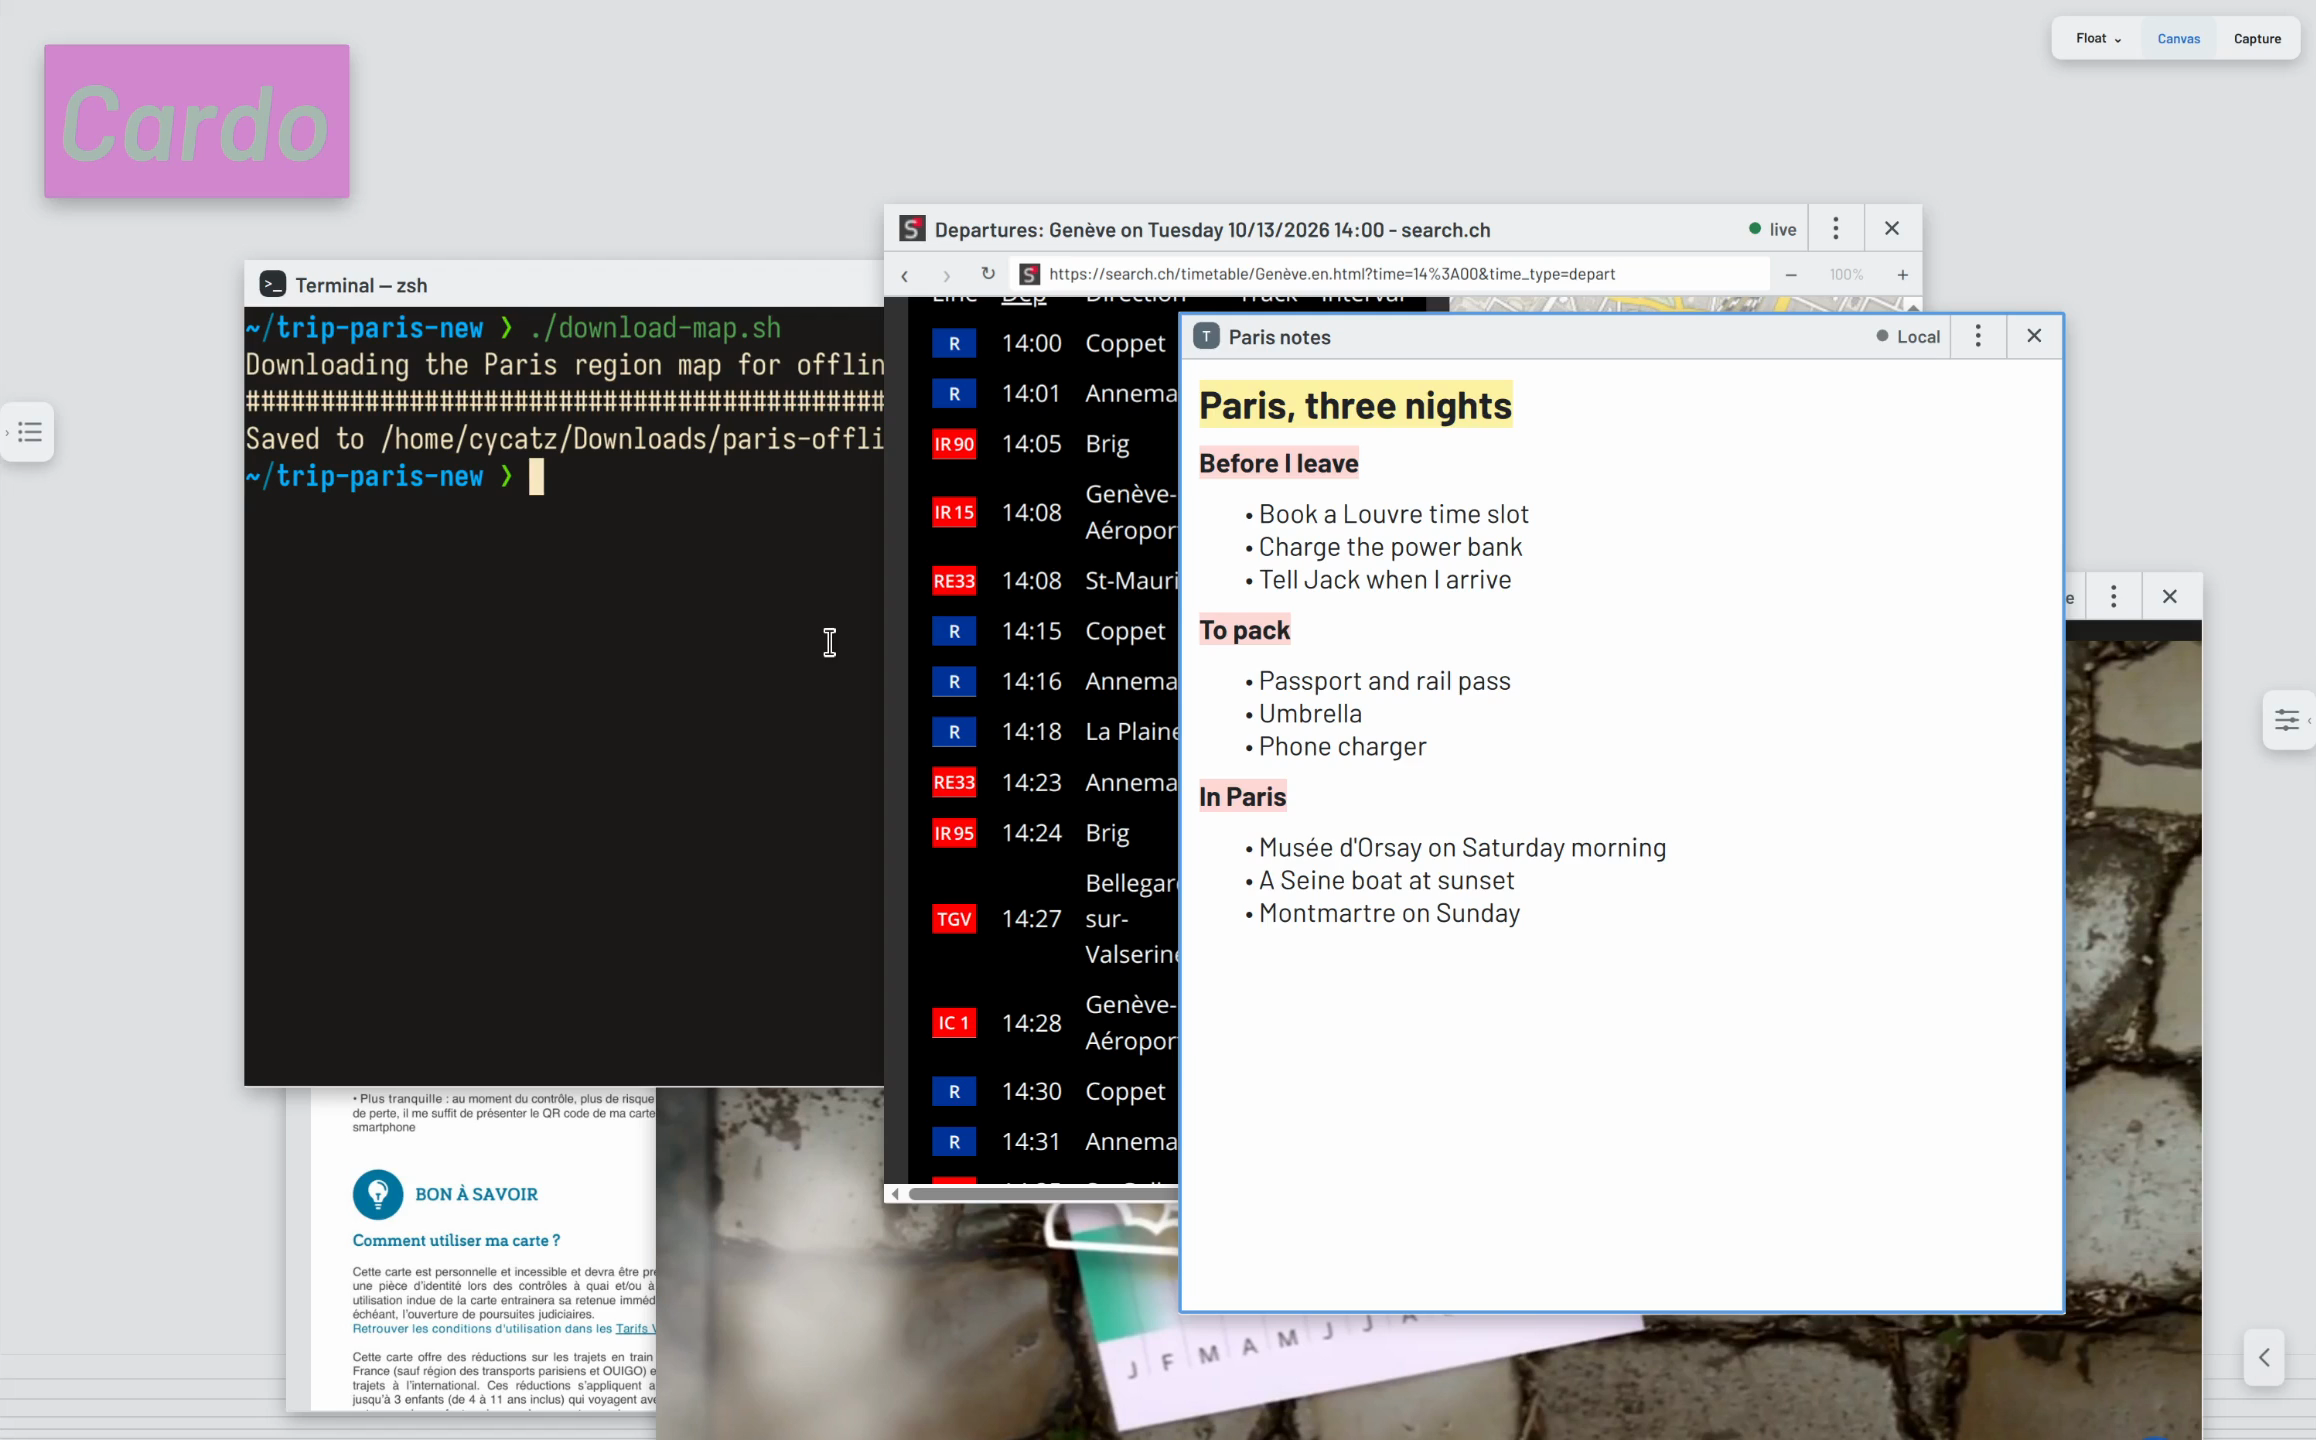Image resolution: width=2316 pixels, height=1440 pixels.
Task: Click the search.ch URL address field
Action: (x=1390, y=274)
